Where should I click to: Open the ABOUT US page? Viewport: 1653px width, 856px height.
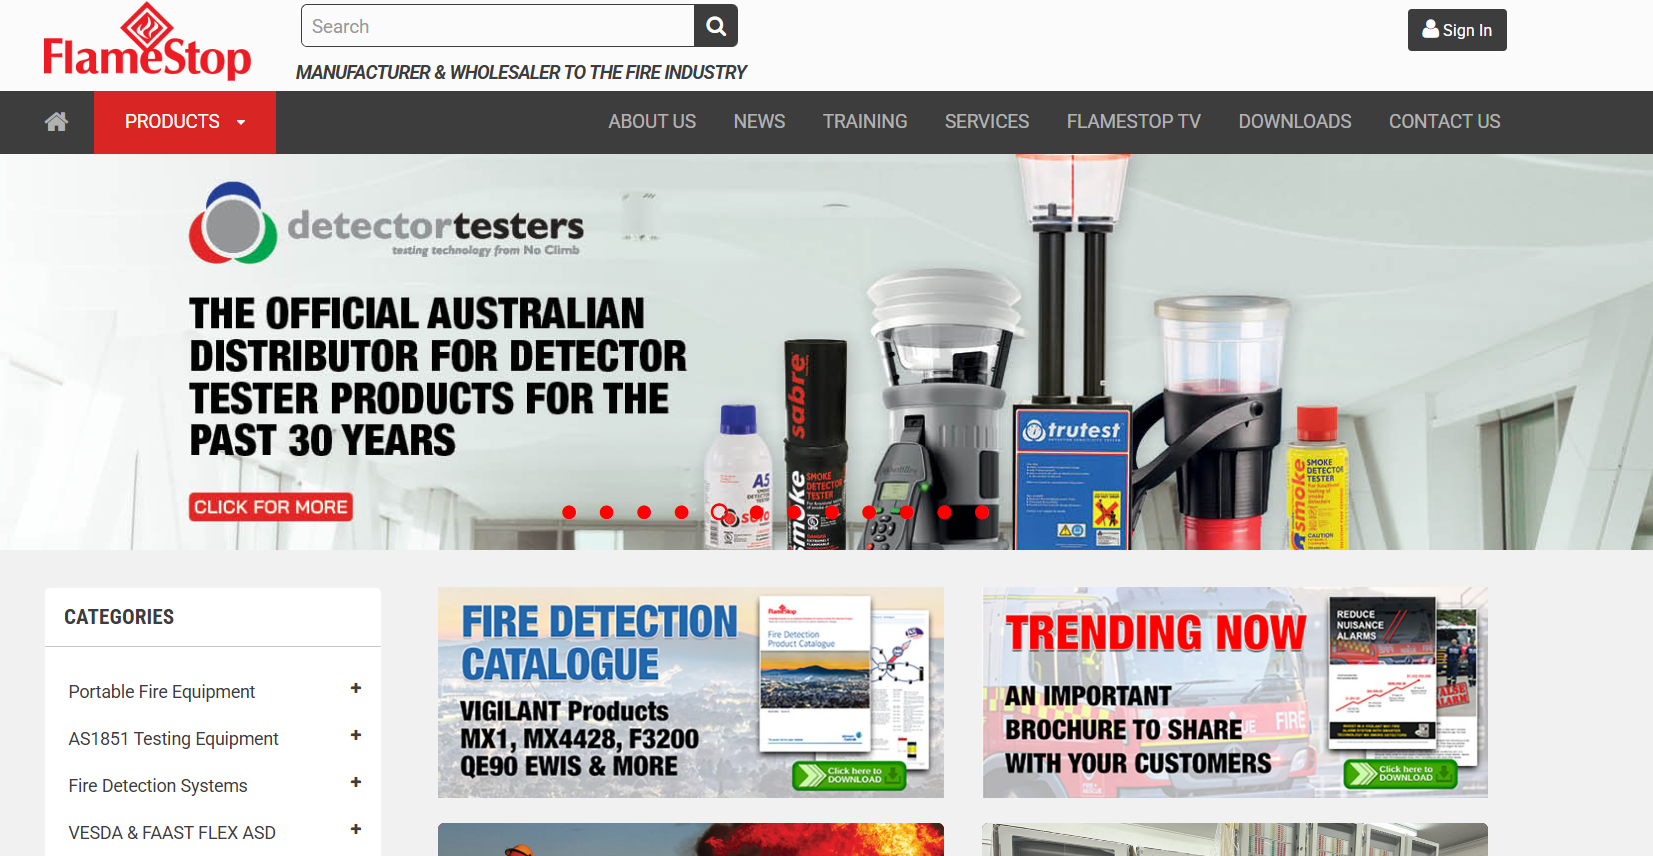pos(652,122)
